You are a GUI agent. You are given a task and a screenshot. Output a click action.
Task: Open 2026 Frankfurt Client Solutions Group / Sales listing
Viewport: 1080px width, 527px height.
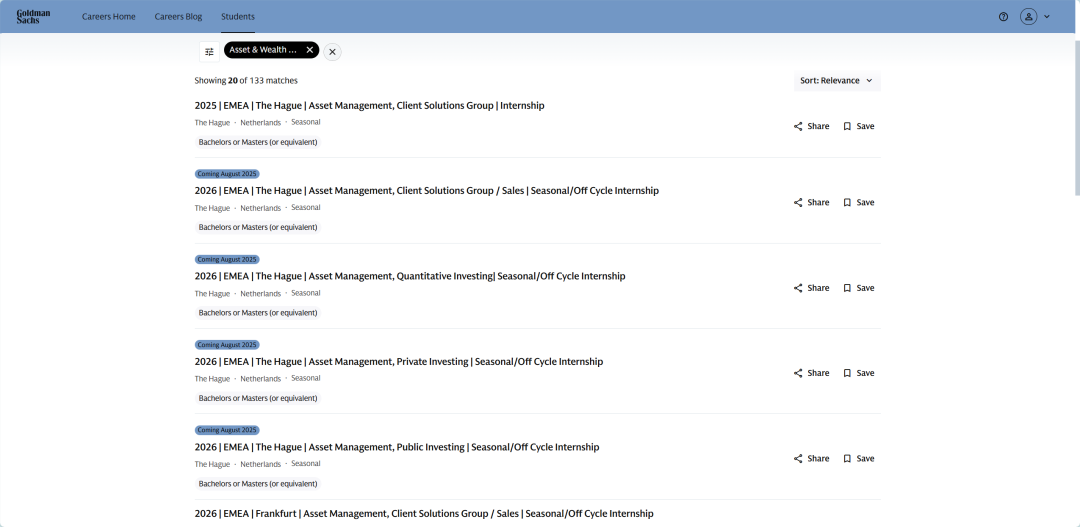(x=424, y=514)
